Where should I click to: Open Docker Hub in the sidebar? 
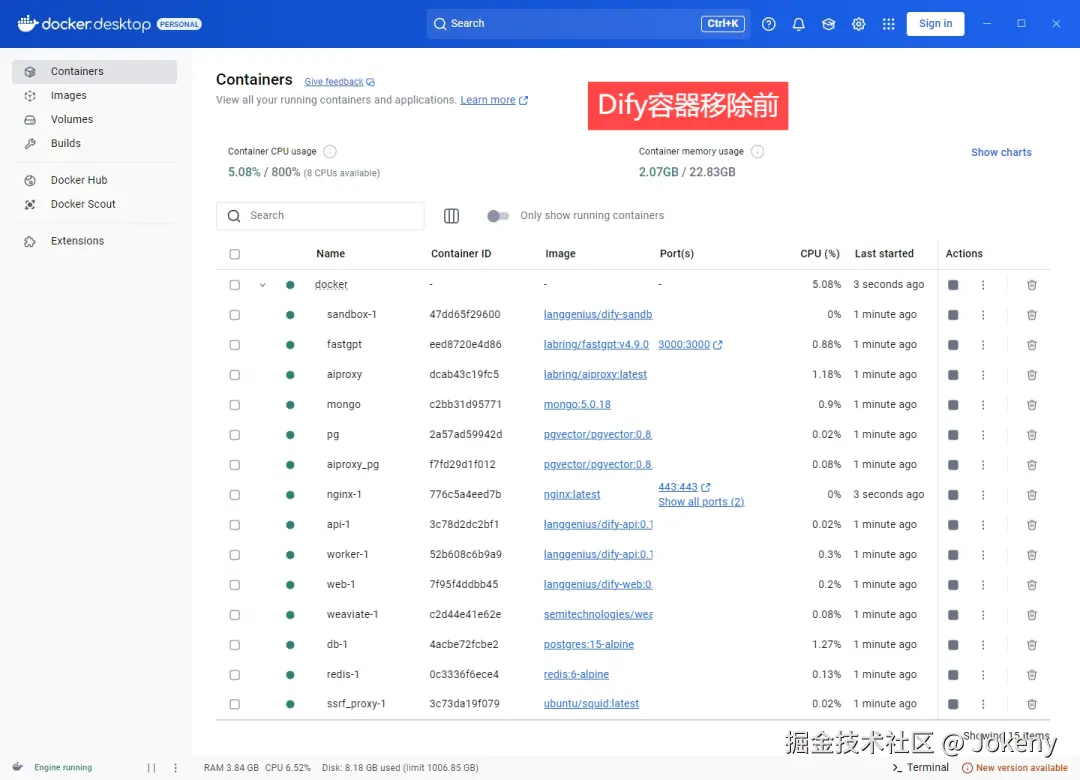point(94,180)
